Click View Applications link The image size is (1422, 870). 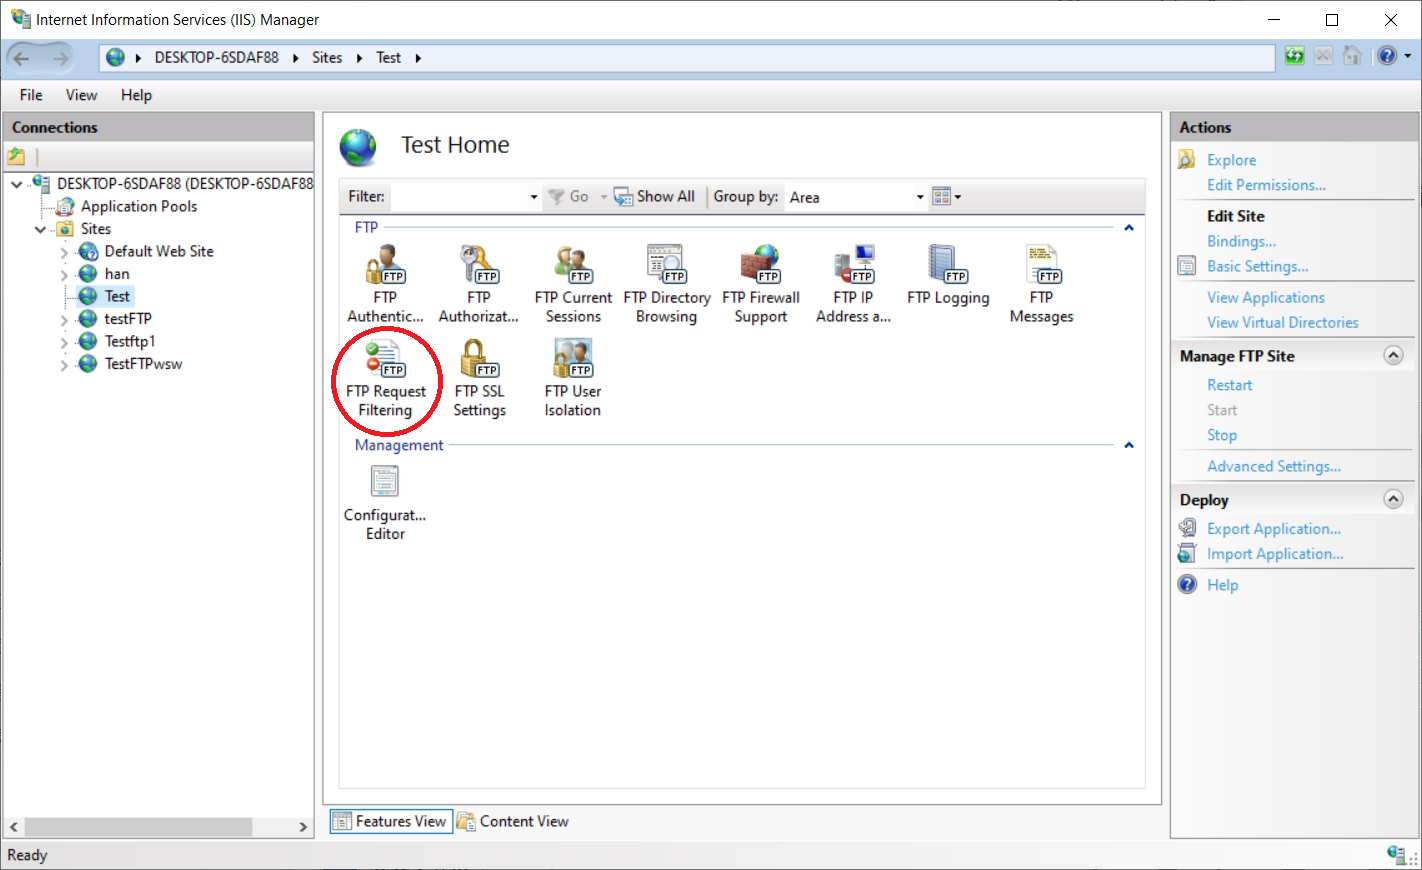pyautogui.click(x=1265, y=297)
